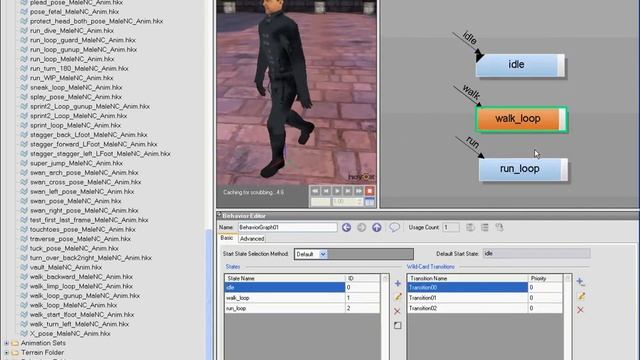Edit the selected state with the pencil icon
Screen dimensions: 640x360
pyautogui.click(x=398, y=297)
